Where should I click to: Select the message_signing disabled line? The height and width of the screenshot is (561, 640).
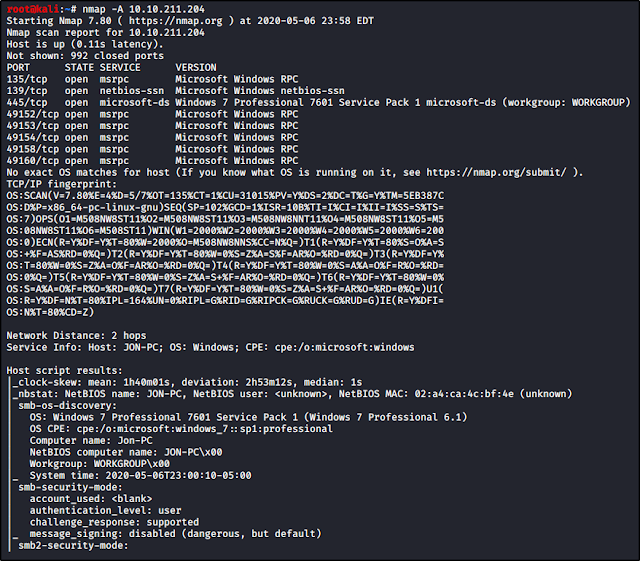176,534
